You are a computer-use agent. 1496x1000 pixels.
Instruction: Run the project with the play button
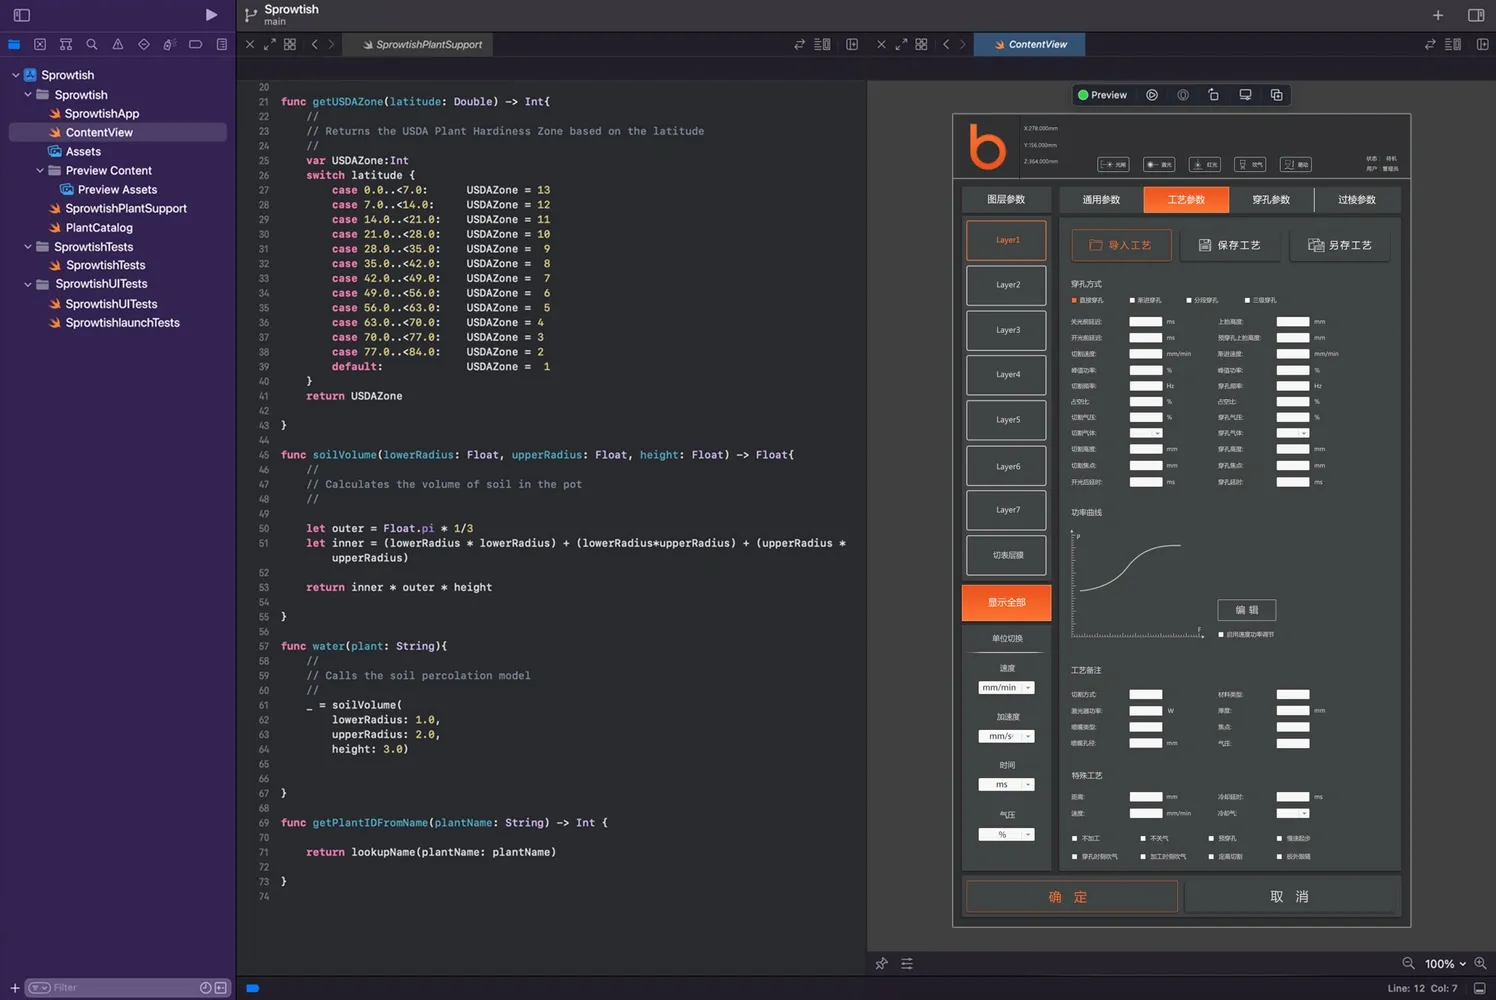[x=211, y=15]
